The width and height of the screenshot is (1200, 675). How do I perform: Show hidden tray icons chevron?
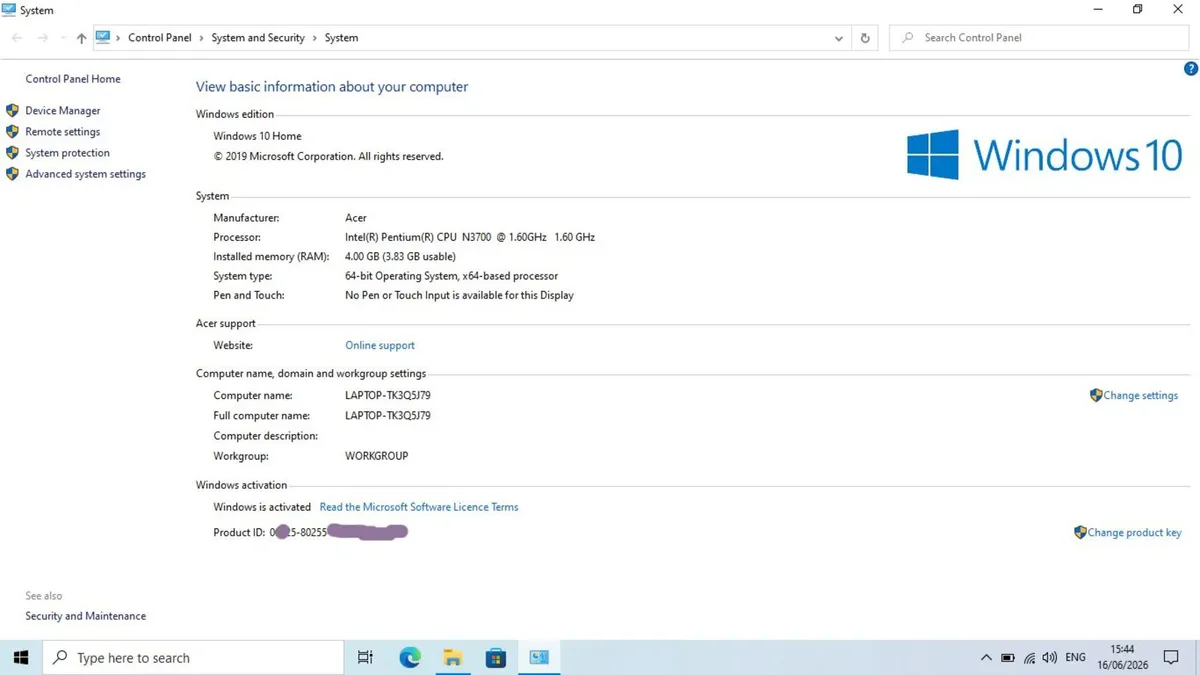click(986, 657)
